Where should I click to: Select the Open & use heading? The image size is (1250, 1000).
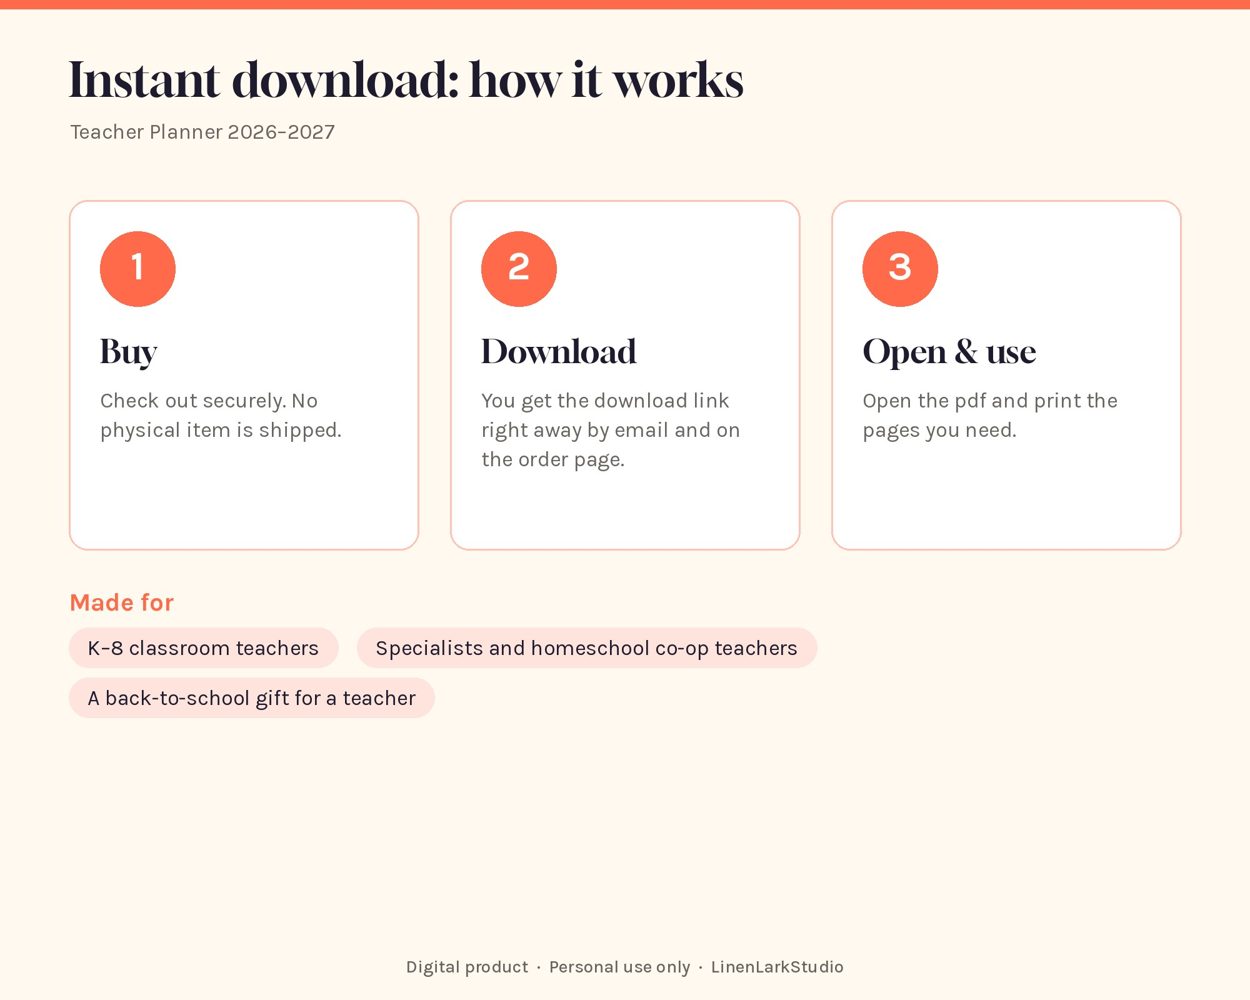point(949,352)
